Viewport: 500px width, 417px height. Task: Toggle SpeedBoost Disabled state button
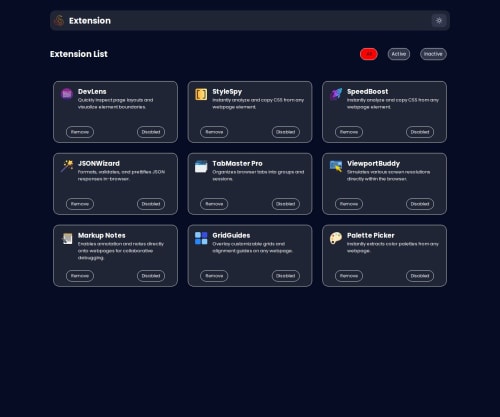click(420, 132)
